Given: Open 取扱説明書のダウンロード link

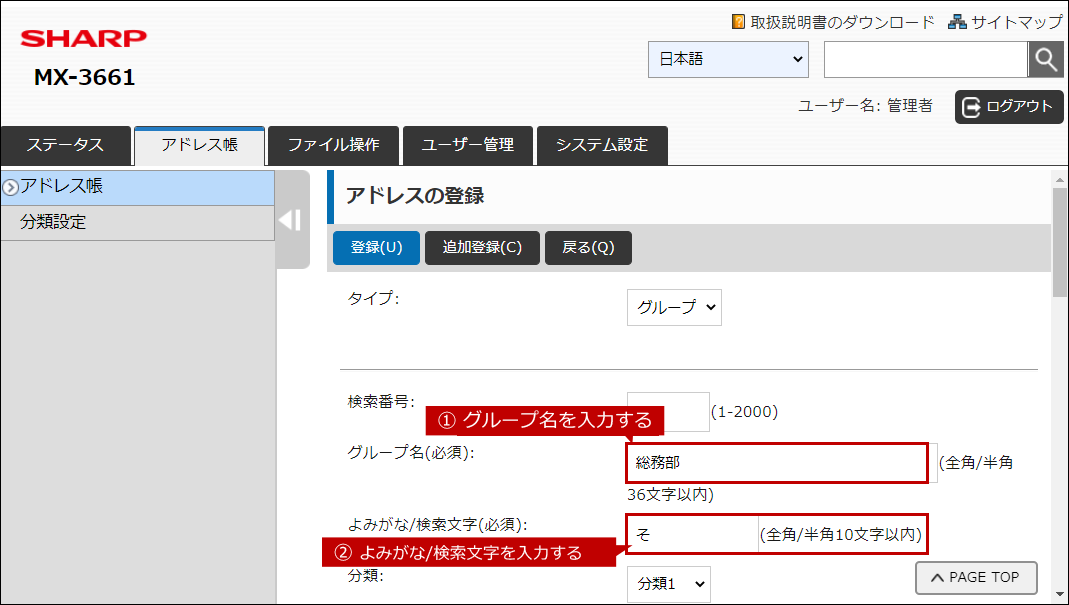Looking at the screenshot, I should coord(842,22).
